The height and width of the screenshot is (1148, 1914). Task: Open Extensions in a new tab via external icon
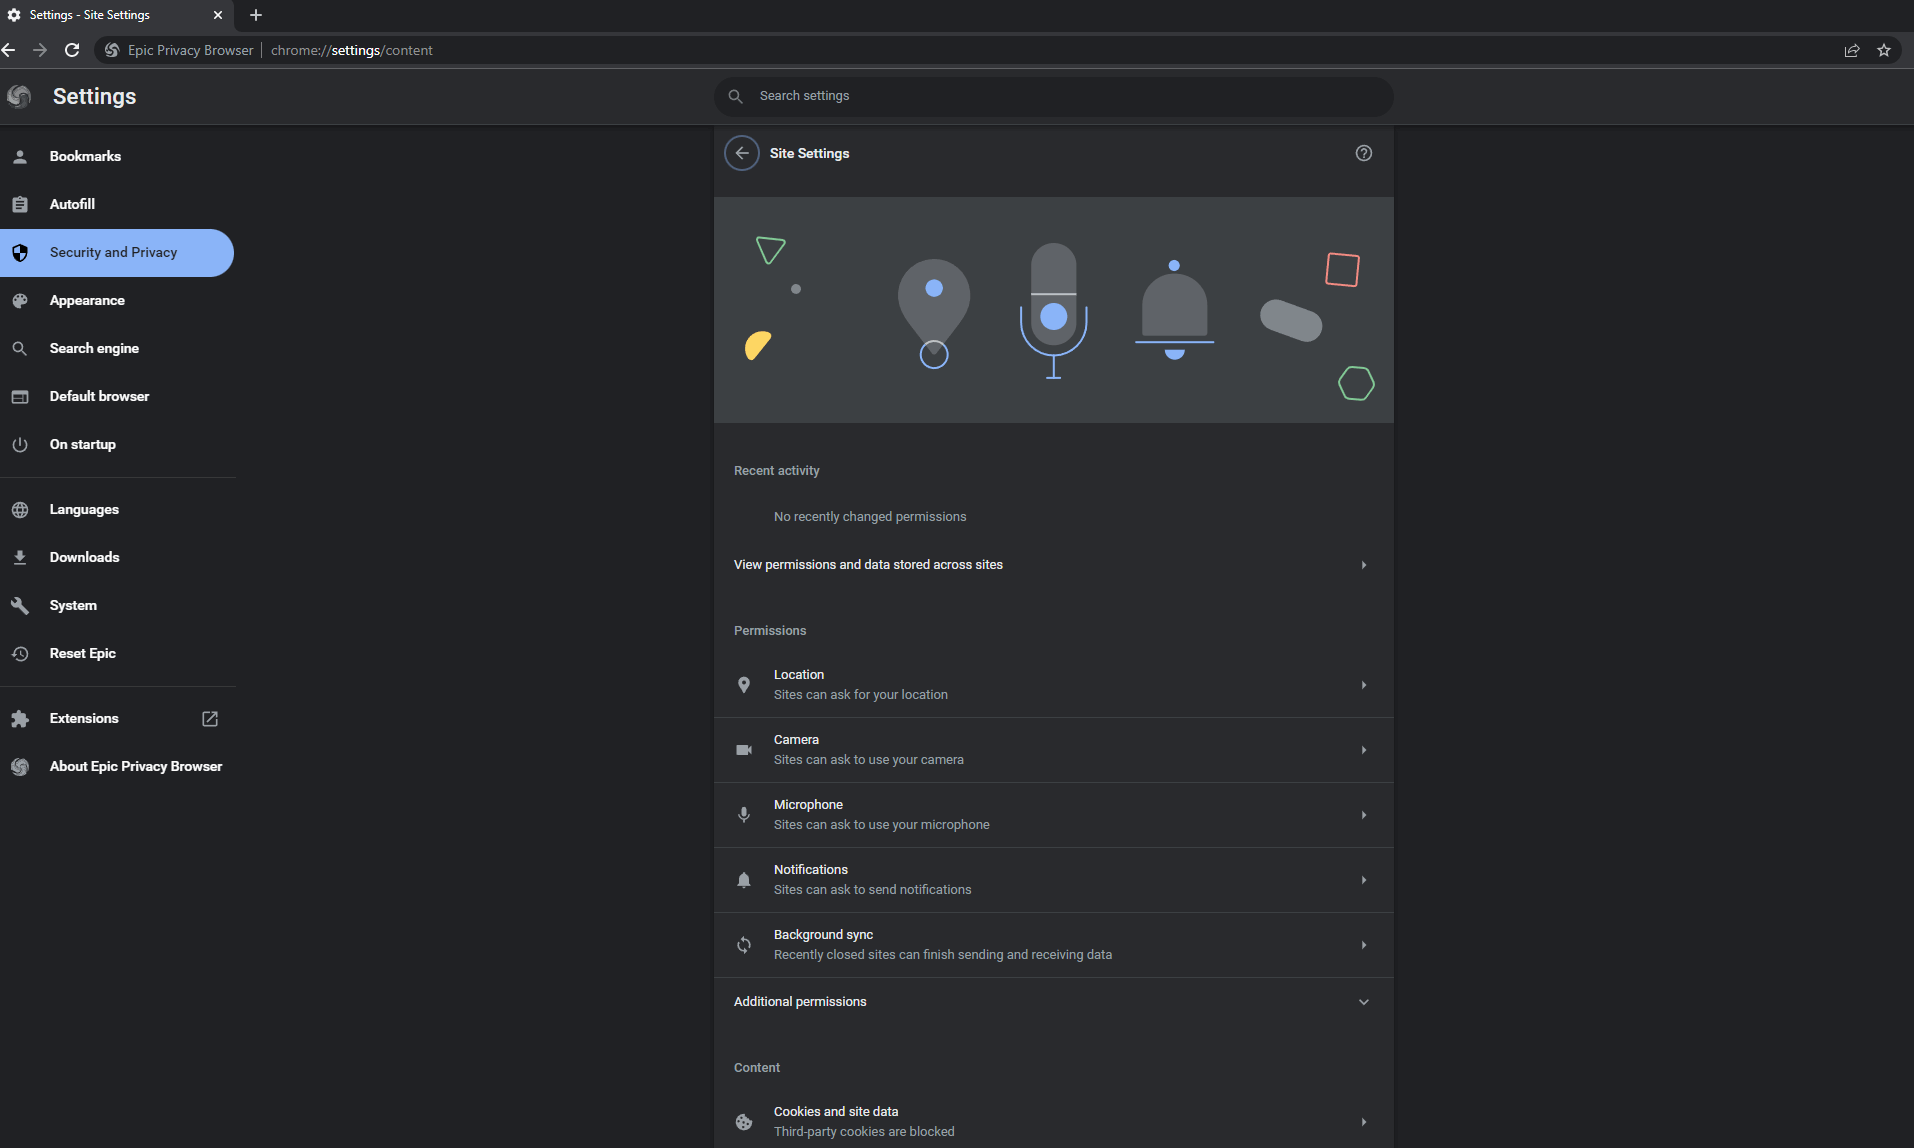pos(209,718)
